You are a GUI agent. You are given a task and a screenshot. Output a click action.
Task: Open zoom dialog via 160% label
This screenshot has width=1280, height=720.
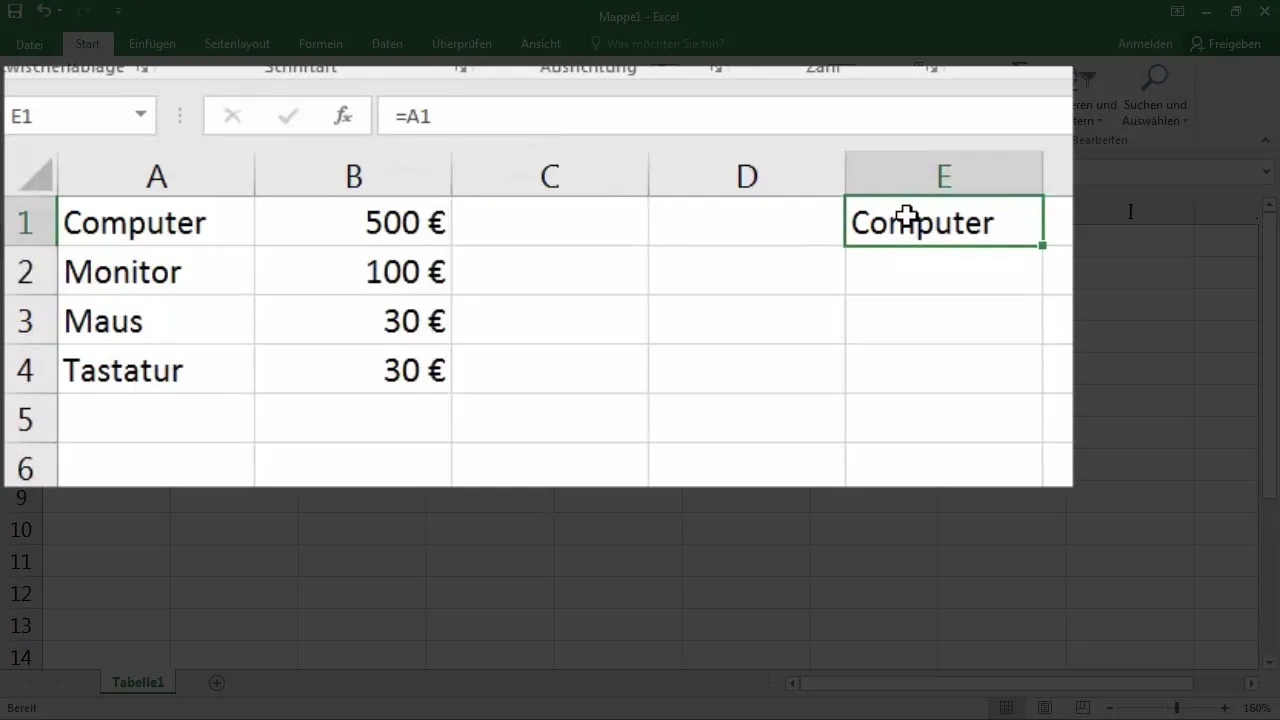1256,708
